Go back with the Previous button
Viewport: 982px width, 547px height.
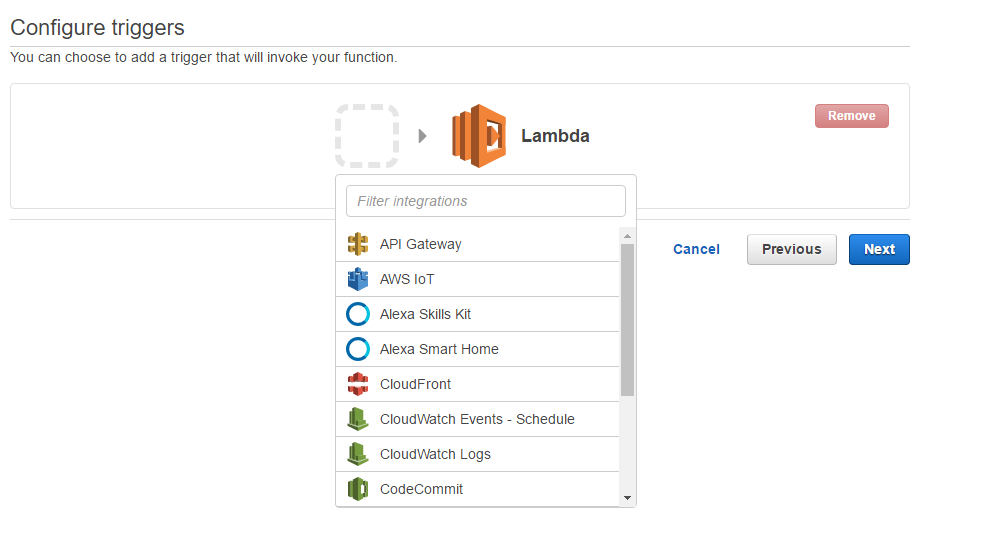coord(791,249)
